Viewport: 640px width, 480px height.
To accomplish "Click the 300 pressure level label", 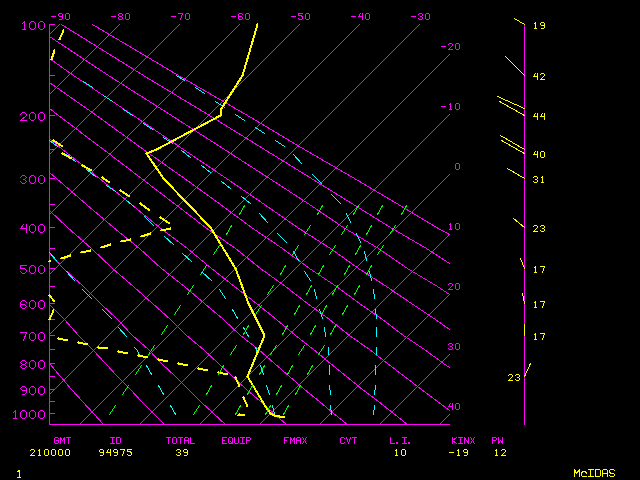I will (33, 179).
